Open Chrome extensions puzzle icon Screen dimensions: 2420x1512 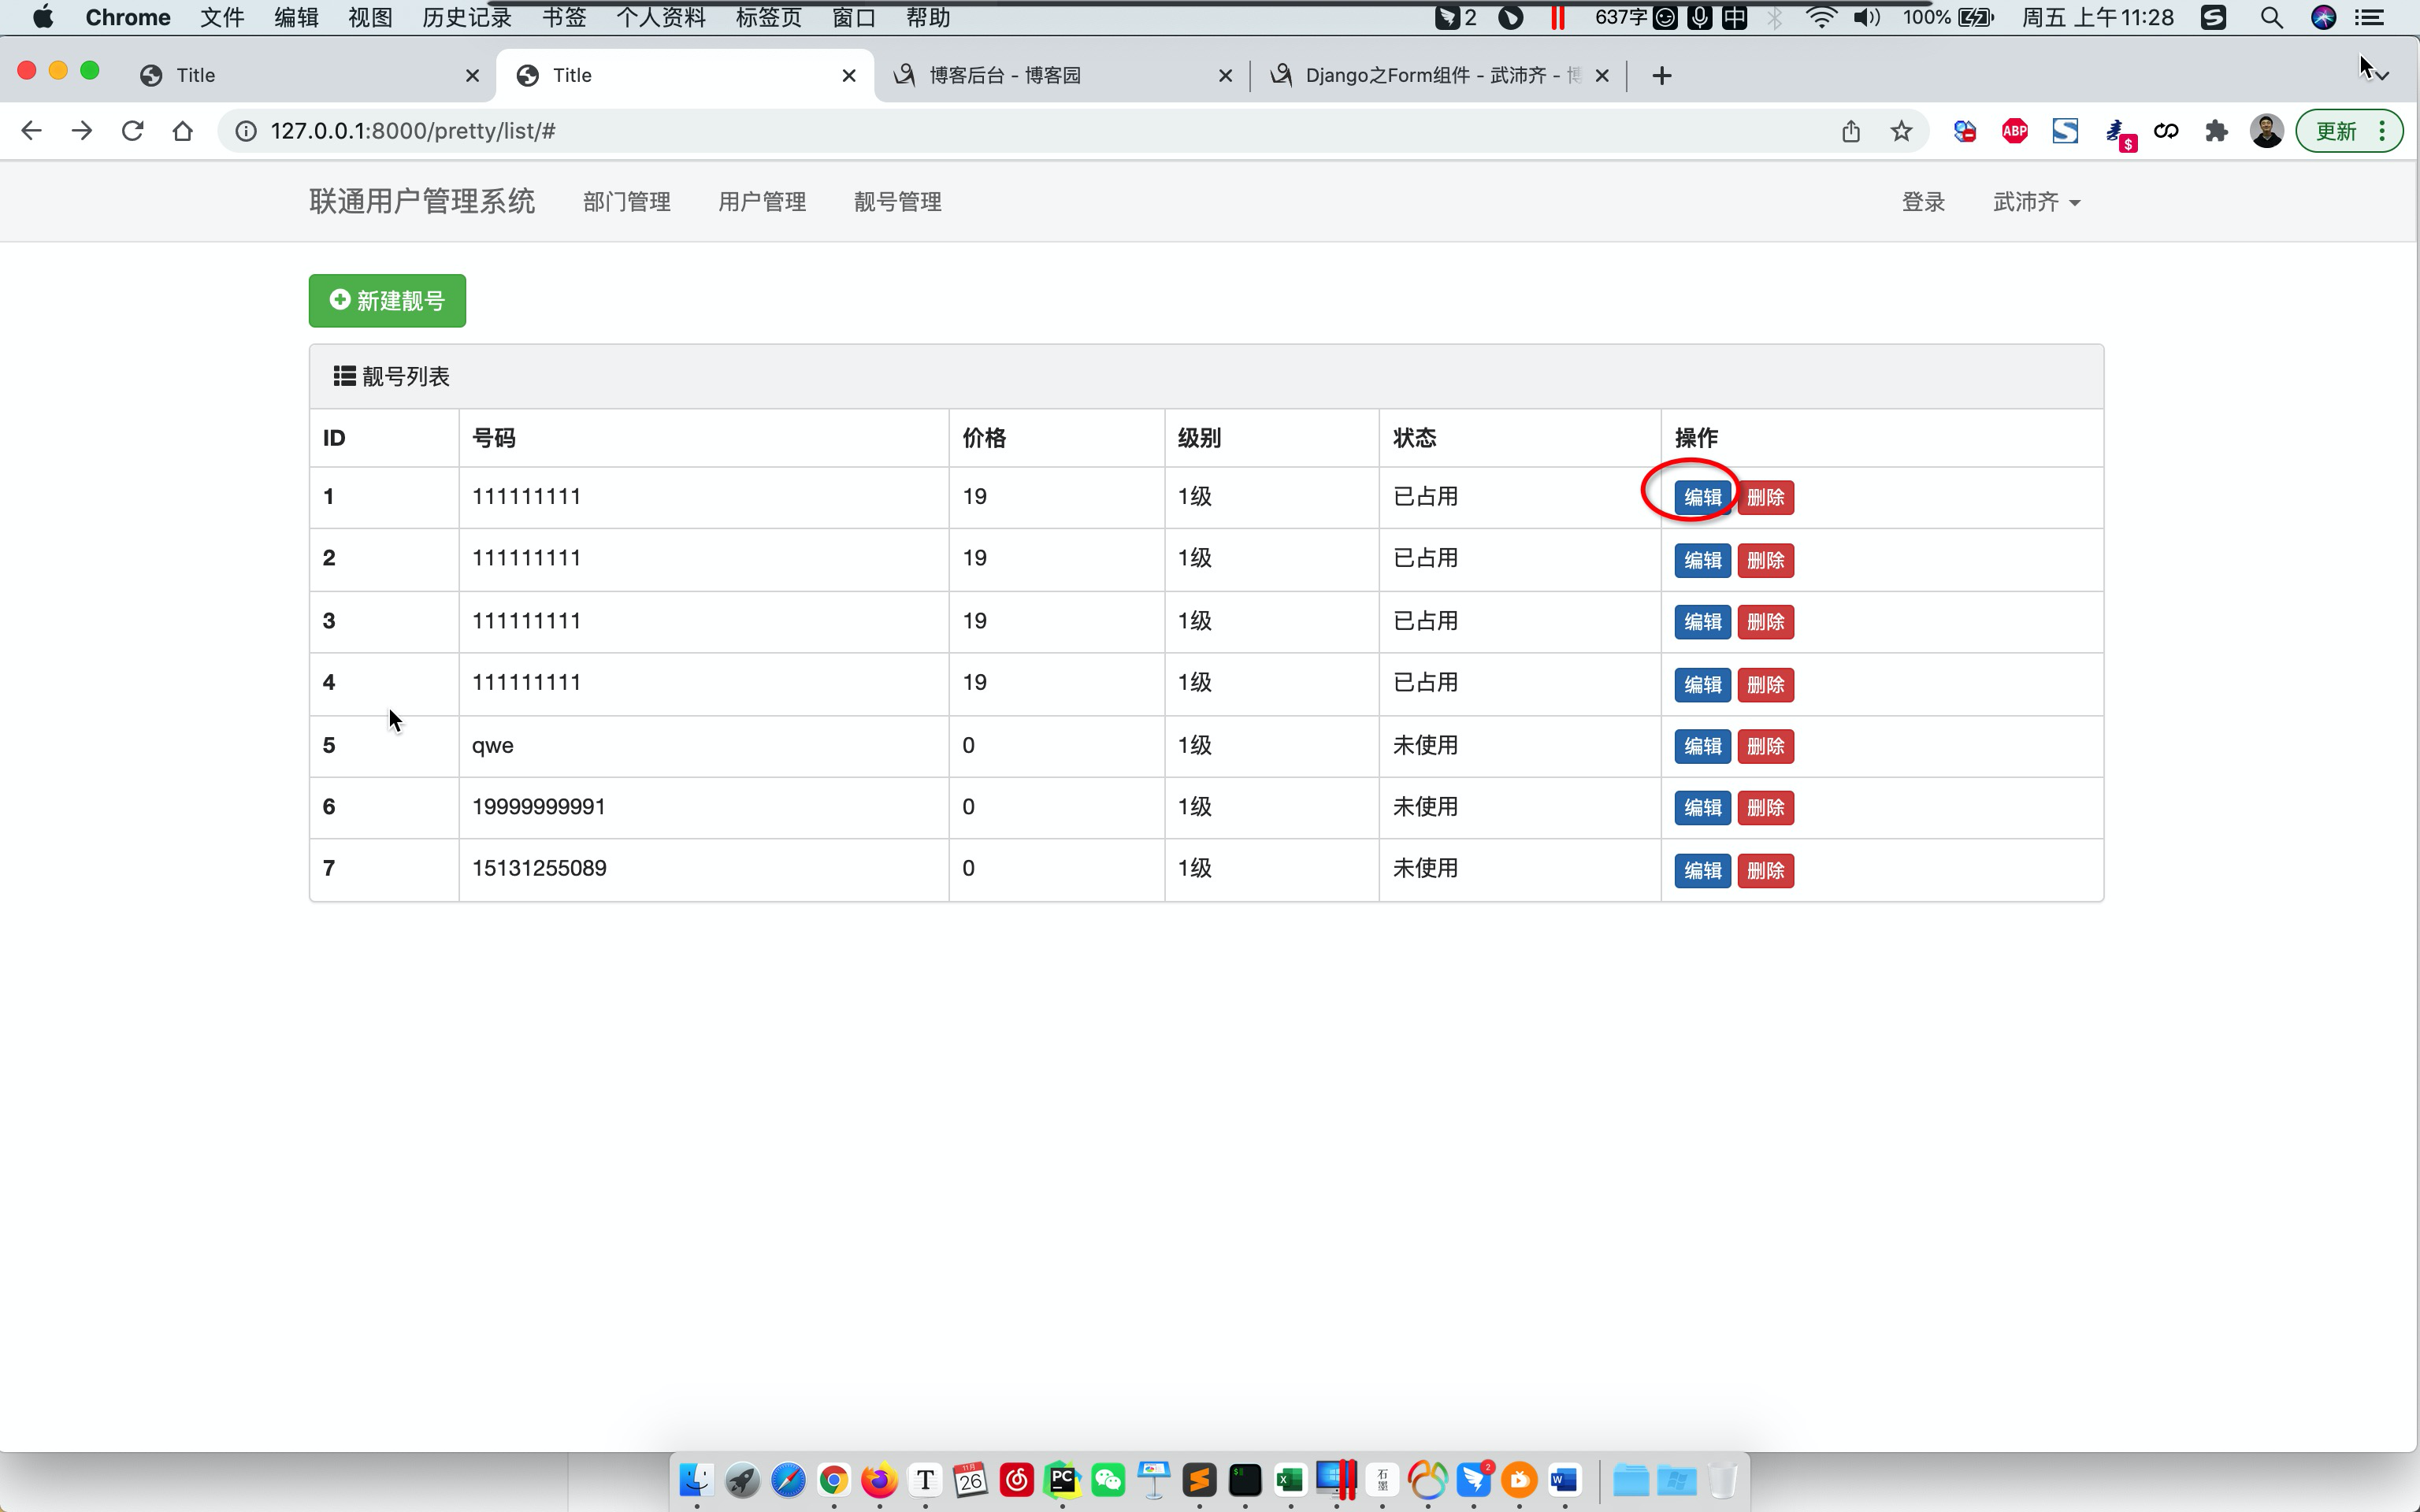point(2216,131)
